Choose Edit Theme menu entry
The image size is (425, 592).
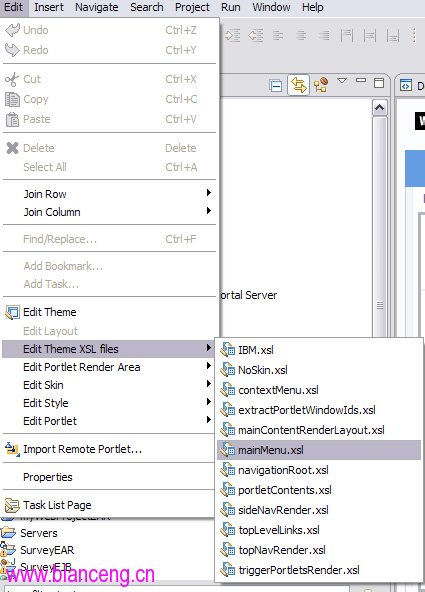pyautogui.click(x=109, y=312)
